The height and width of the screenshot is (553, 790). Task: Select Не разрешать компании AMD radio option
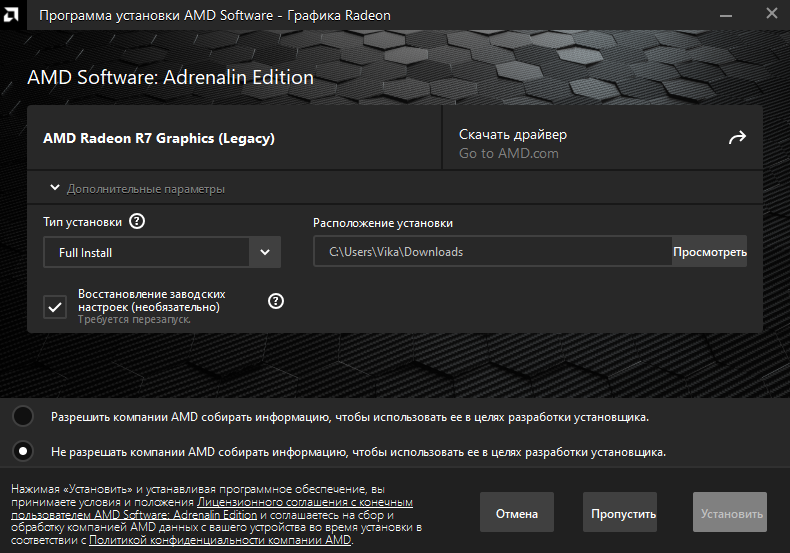click(23, 451)
